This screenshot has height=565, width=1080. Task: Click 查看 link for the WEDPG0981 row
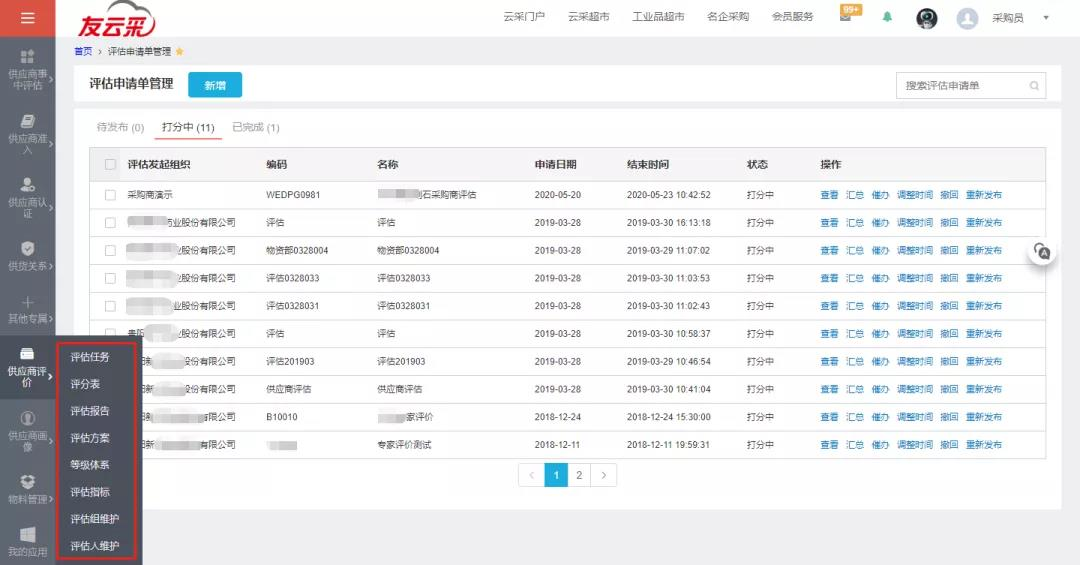[x=829, y=195]
